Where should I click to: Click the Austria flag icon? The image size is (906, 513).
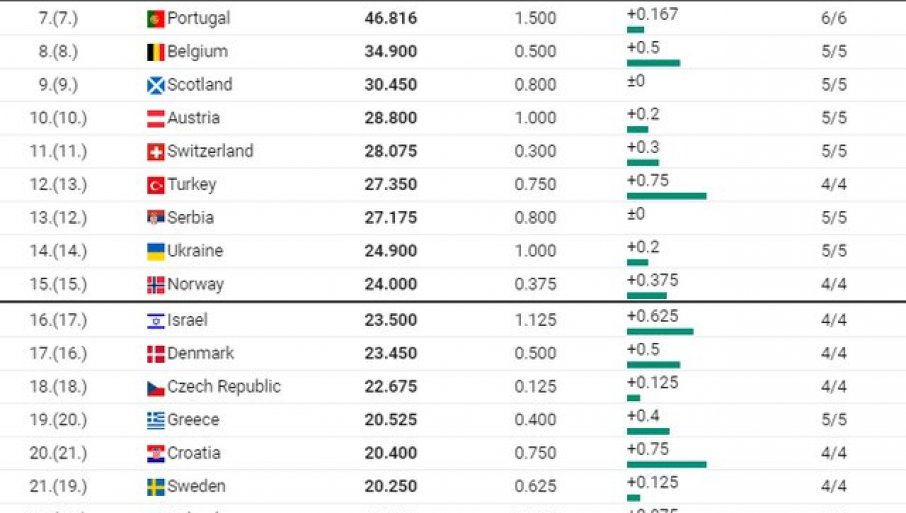coord(155,118)
